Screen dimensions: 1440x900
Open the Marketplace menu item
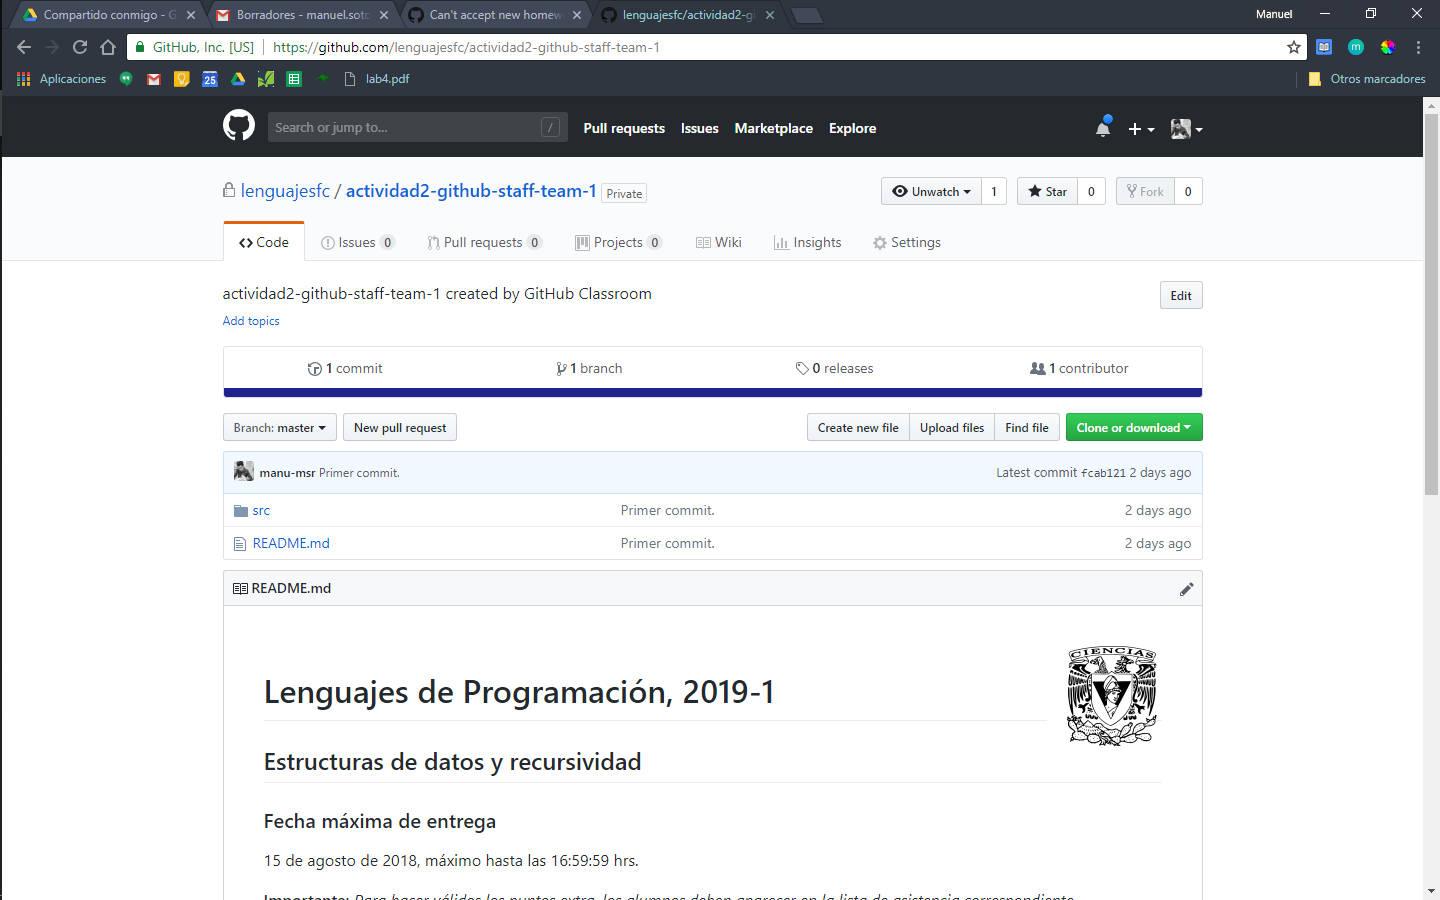[773, 128]
